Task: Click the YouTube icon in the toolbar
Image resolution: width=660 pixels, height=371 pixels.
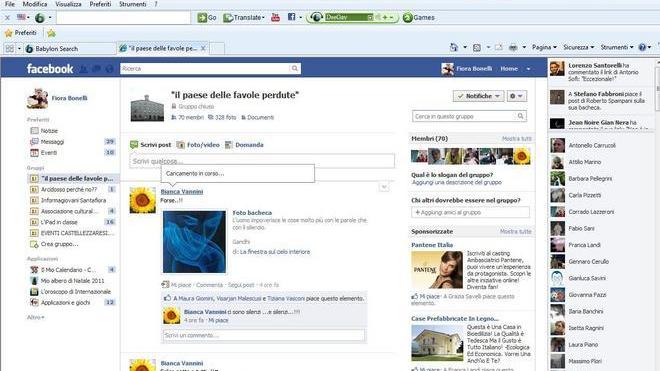Action: [x=276, y=17]
